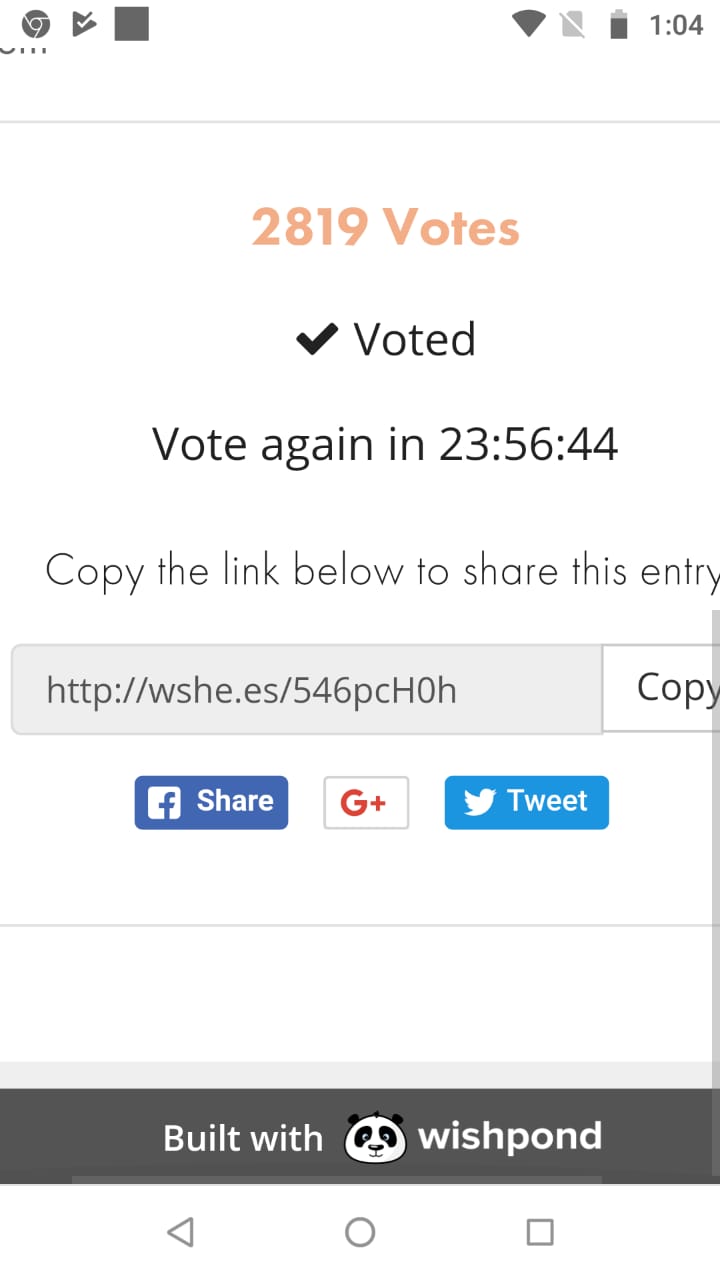Viewport: 720px width, 1280px height.
Task: Tap the Facebook Share button
Action: click(211, 802)
